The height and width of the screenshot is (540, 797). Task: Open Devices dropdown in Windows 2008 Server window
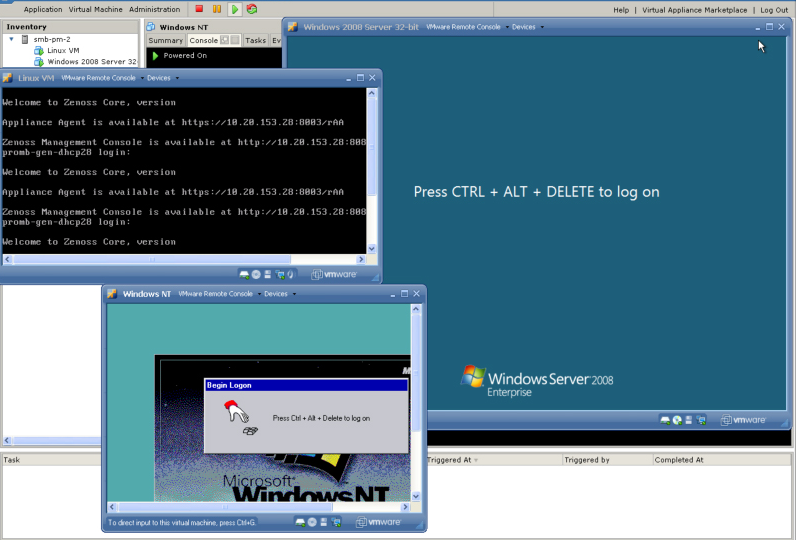pos(528,27)
